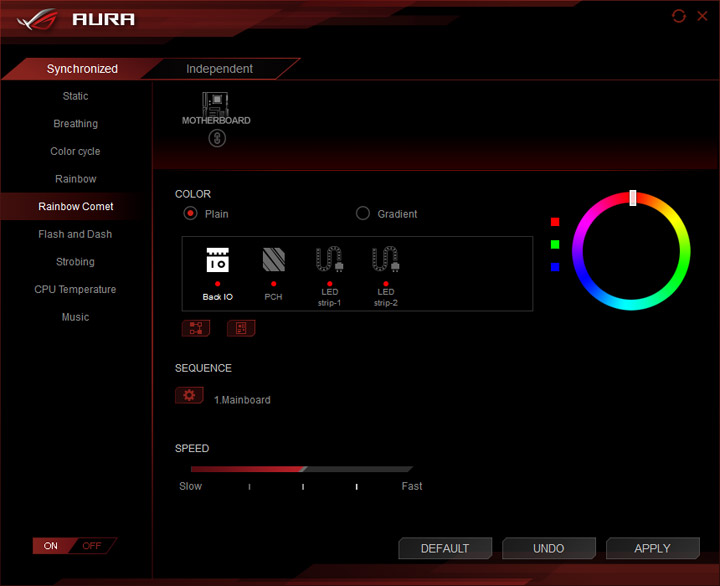Select the LED strip-1 zone
Image resolution: width=720 pixels, height=586 pixels.
tap(329, 276)
